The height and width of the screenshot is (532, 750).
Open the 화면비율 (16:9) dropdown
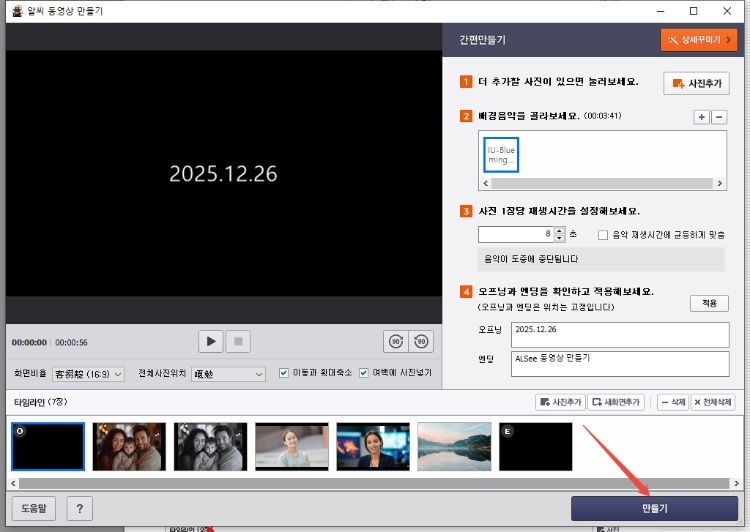(x=89, y=373)
